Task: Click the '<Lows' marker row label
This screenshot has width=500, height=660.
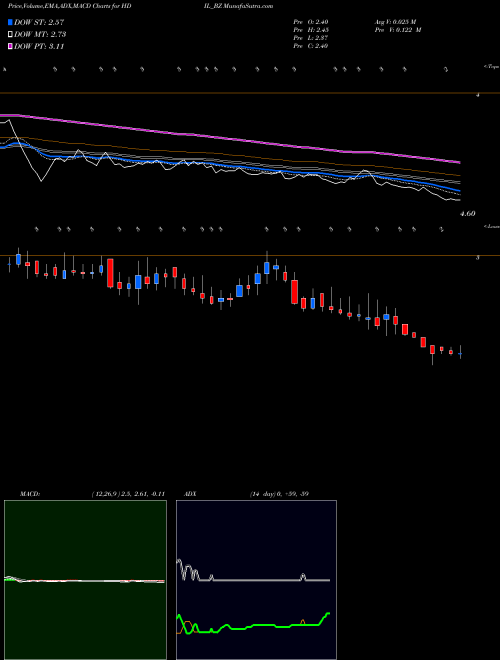Action: tap(492, 226)
